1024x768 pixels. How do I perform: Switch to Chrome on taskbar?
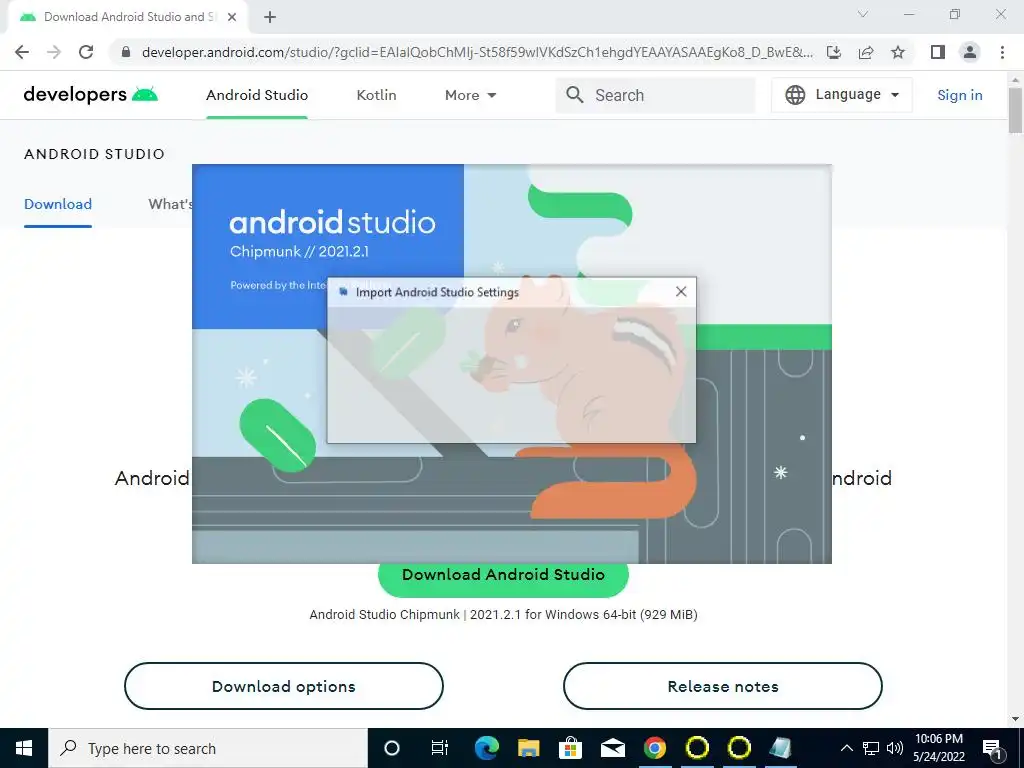655,748
